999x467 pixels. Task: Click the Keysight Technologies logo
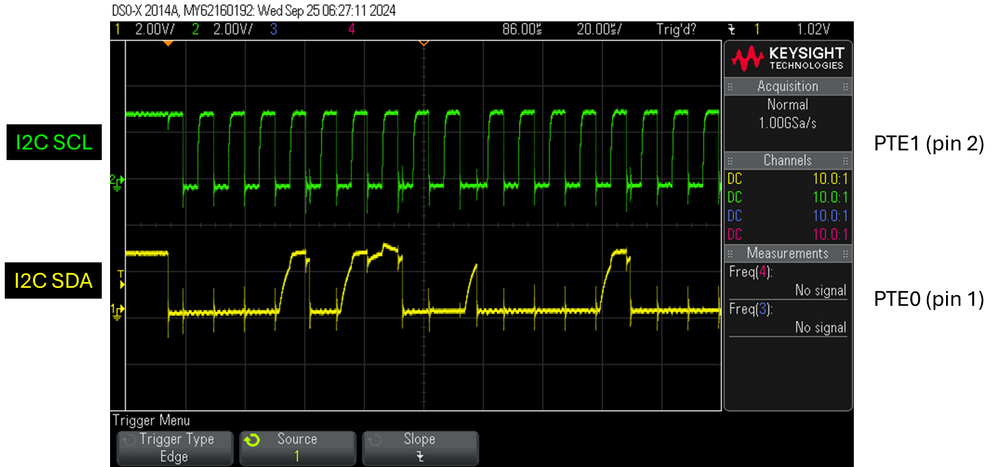point(787,59)
